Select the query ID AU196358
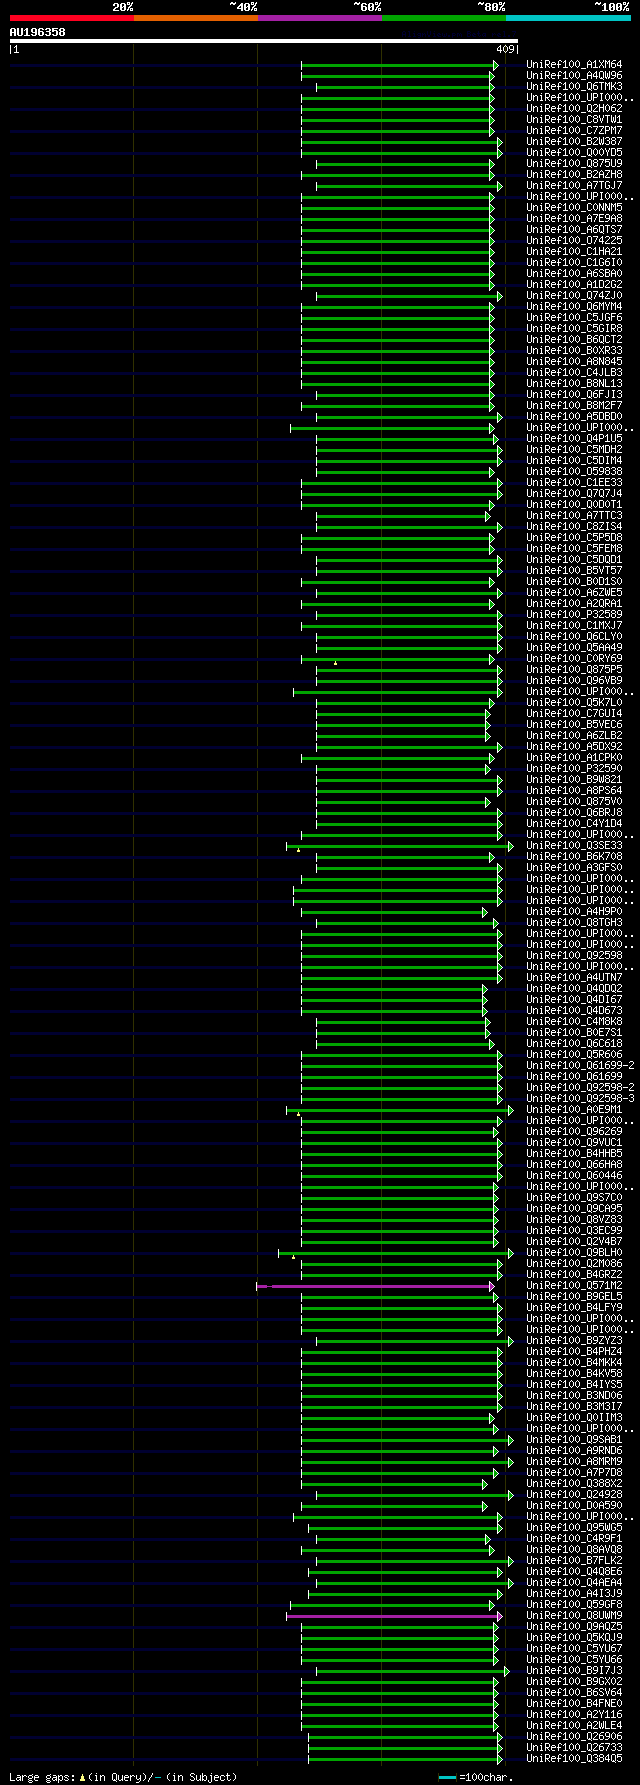This screenshot has height=1785, width=640. click(37, 32)
